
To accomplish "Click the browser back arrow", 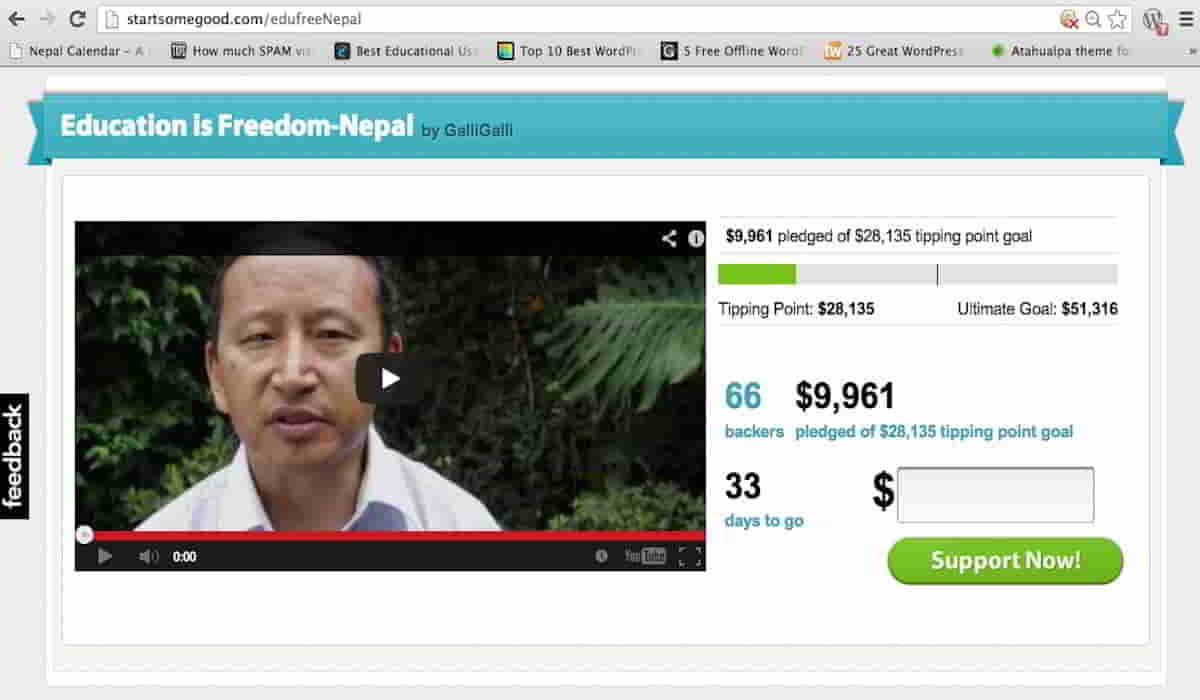I will coord(16,19).
